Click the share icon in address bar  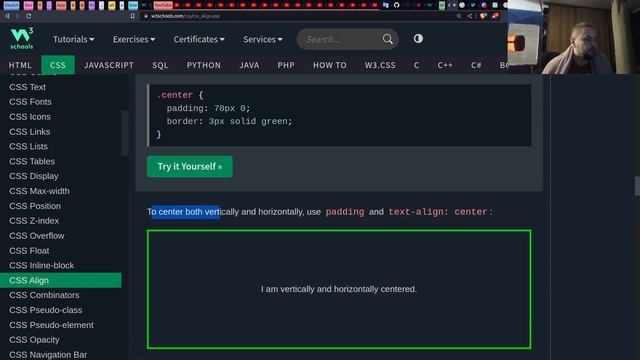pyautogui.click(x=470, y=16)
